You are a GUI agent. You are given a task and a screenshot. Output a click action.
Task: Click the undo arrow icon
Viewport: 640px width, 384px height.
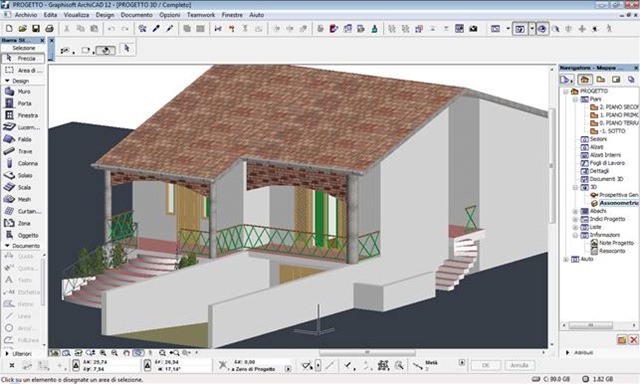111,29
